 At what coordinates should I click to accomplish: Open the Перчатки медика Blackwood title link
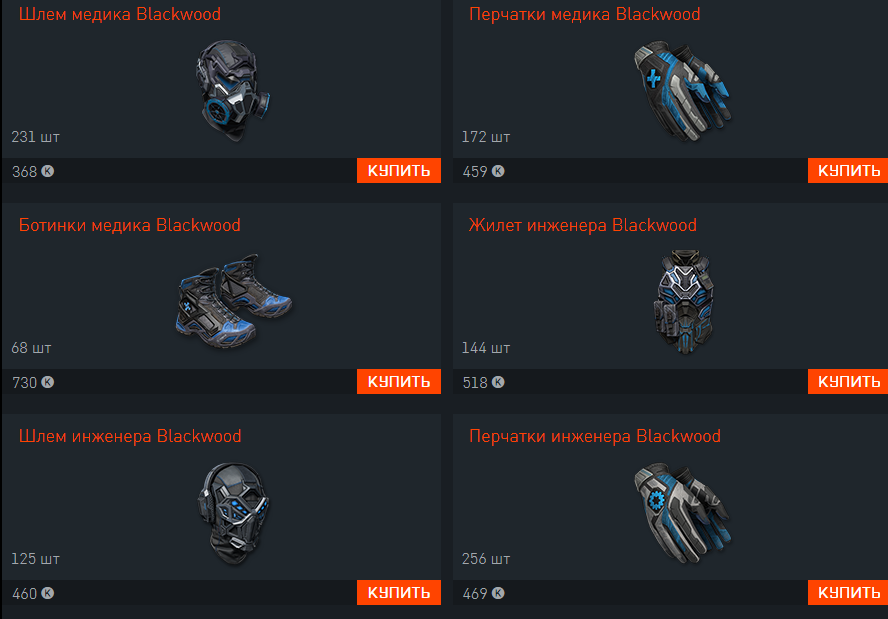click(x=584, y=14)
